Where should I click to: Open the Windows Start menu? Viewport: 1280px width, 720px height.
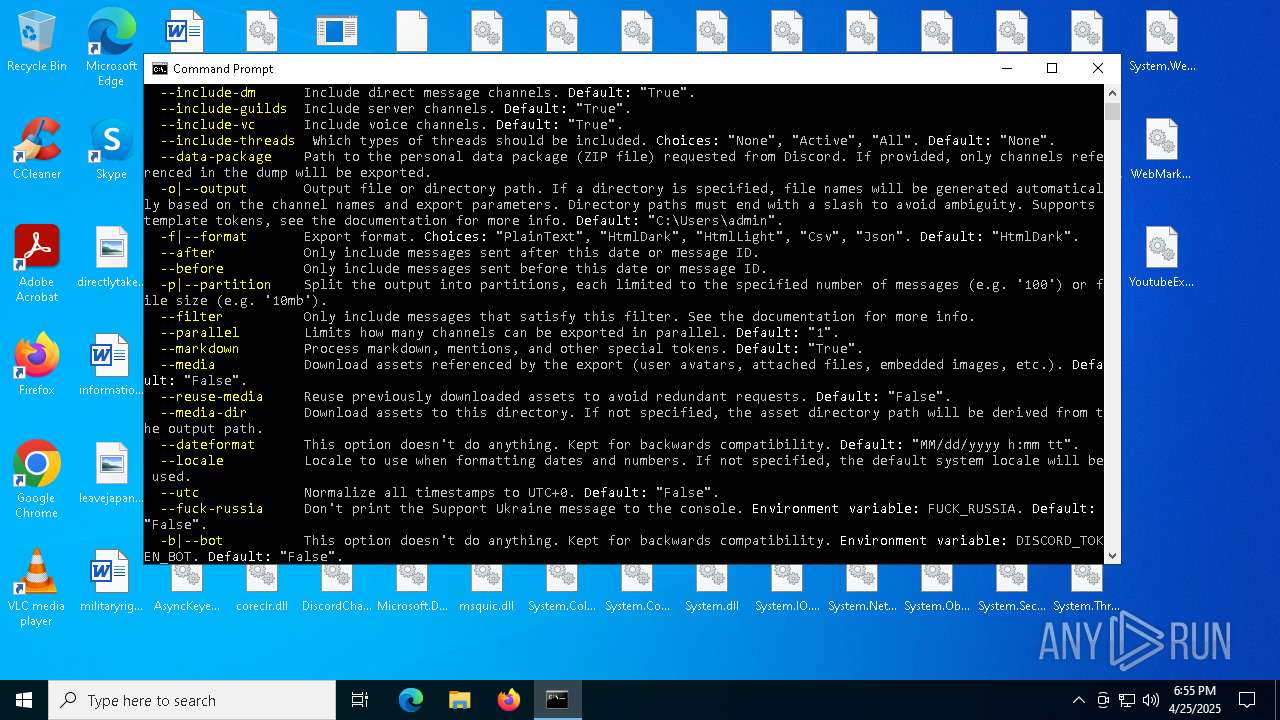[x=24, y=700]
